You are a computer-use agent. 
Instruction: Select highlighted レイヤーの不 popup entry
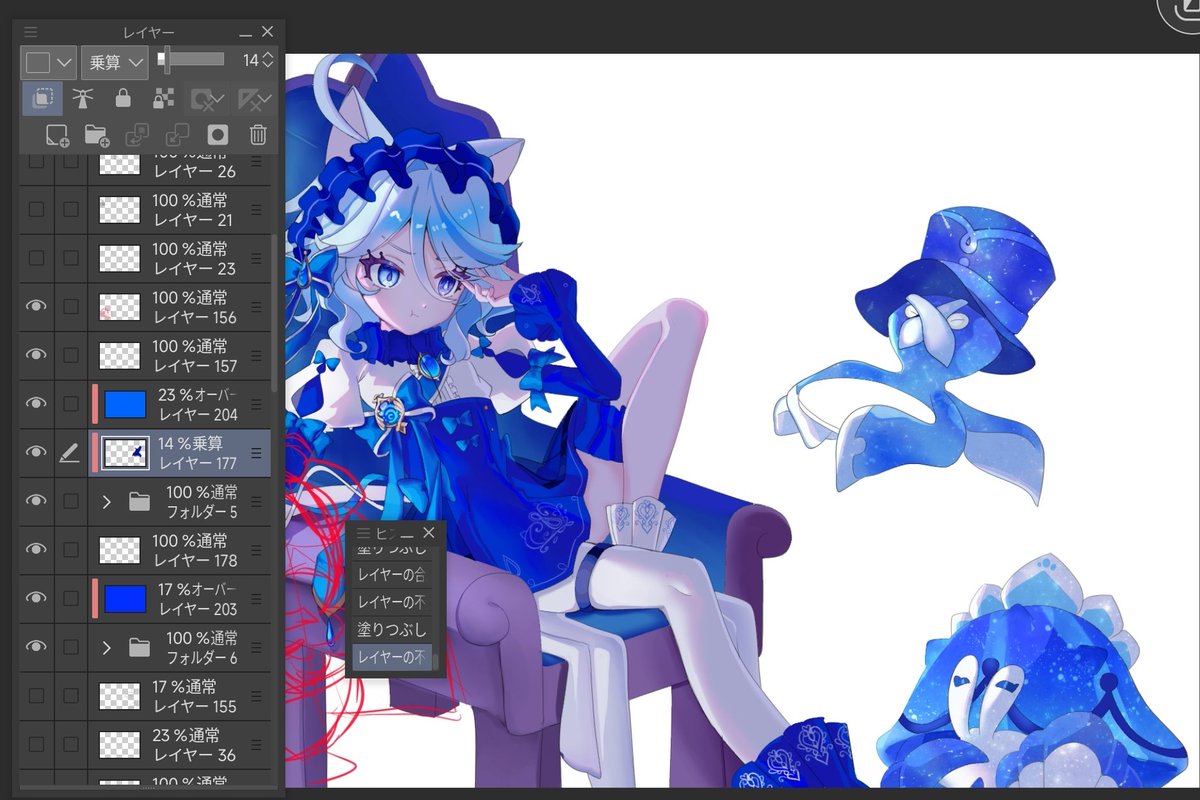click(391, 657)
